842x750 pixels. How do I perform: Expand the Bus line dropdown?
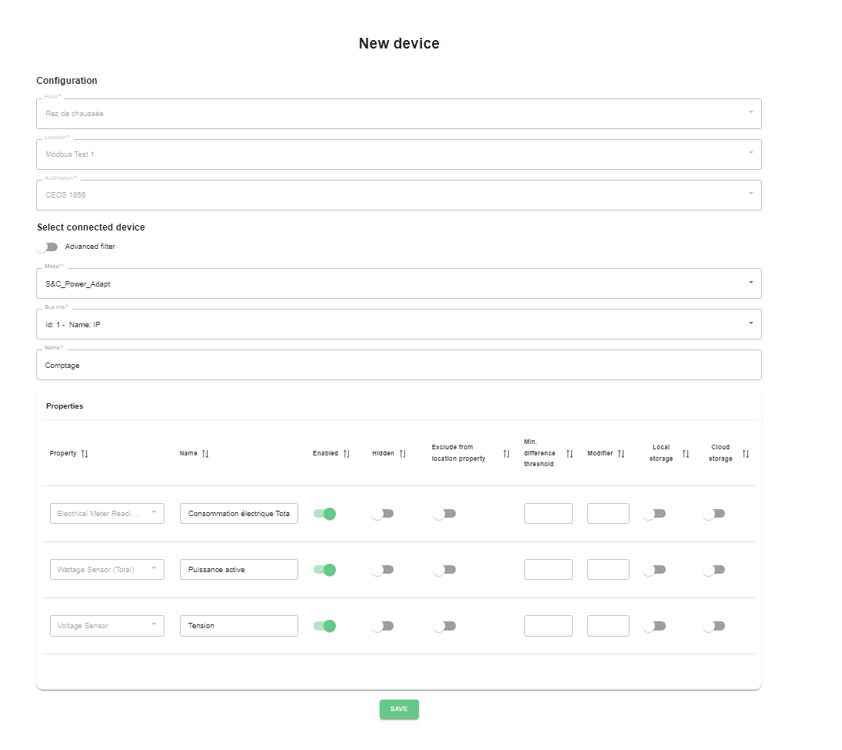[x=398, y=324]
